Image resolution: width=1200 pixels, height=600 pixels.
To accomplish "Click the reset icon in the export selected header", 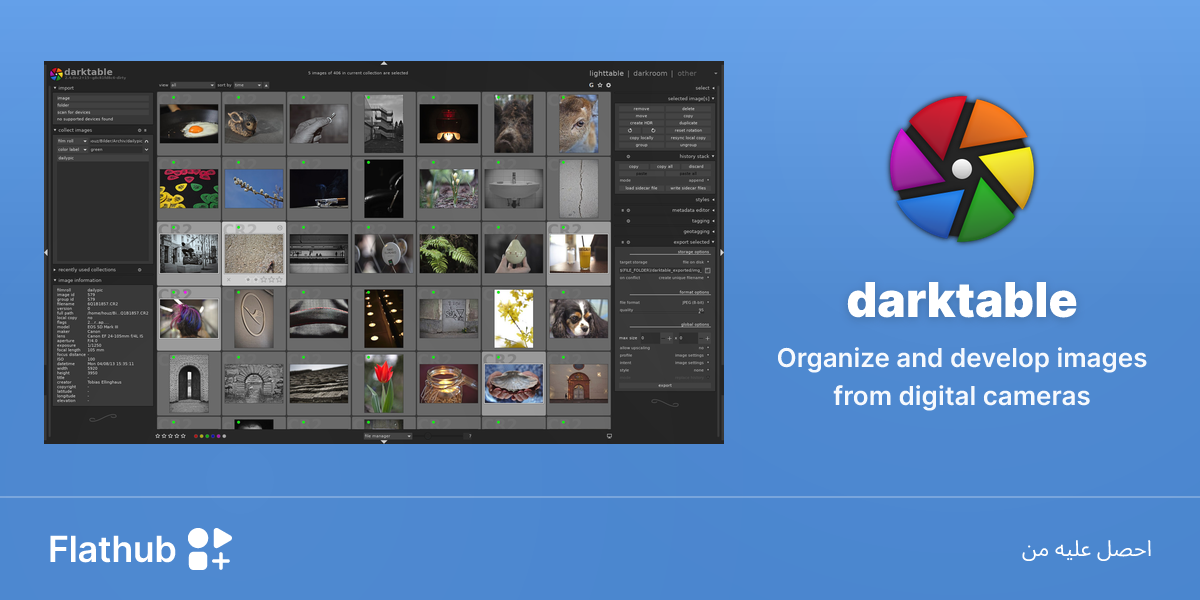I will click(628, 242).
